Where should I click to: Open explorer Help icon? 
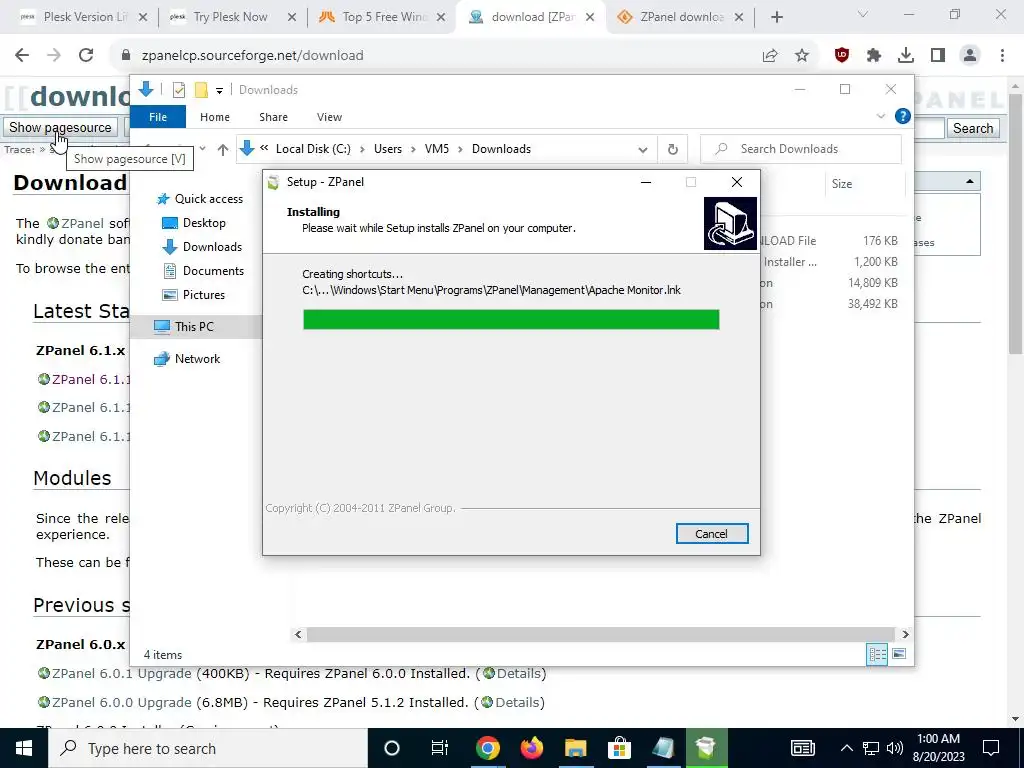point(903,116)
